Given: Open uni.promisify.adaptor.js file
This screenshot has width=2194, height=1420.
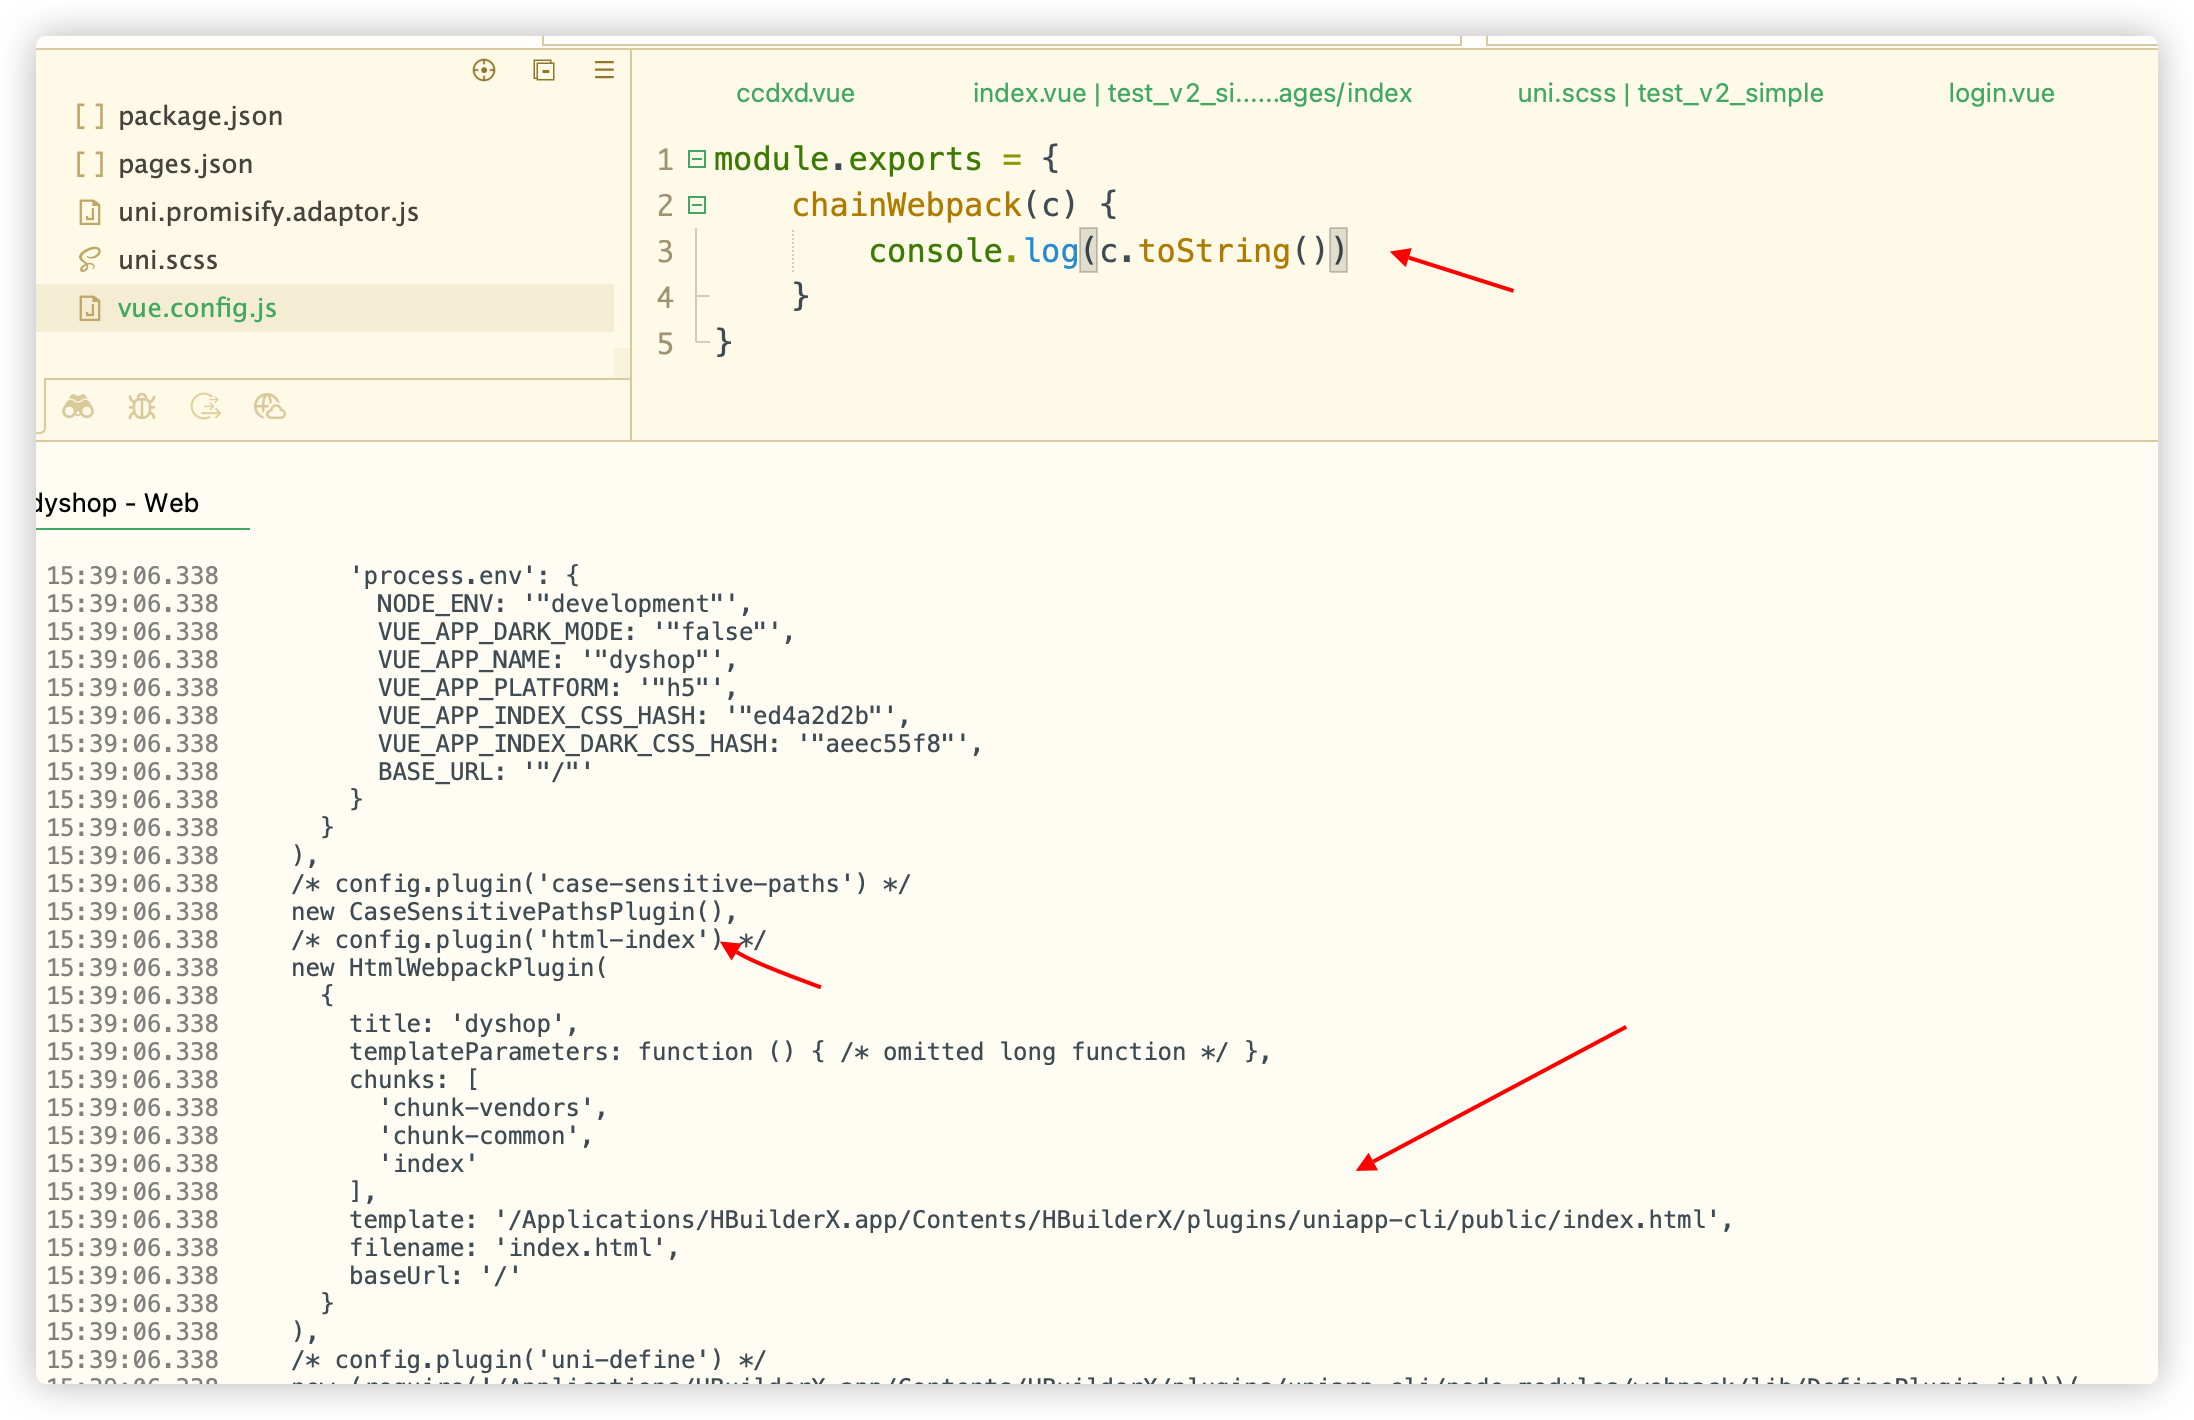Looking at the screenshot, I should 268,212.
